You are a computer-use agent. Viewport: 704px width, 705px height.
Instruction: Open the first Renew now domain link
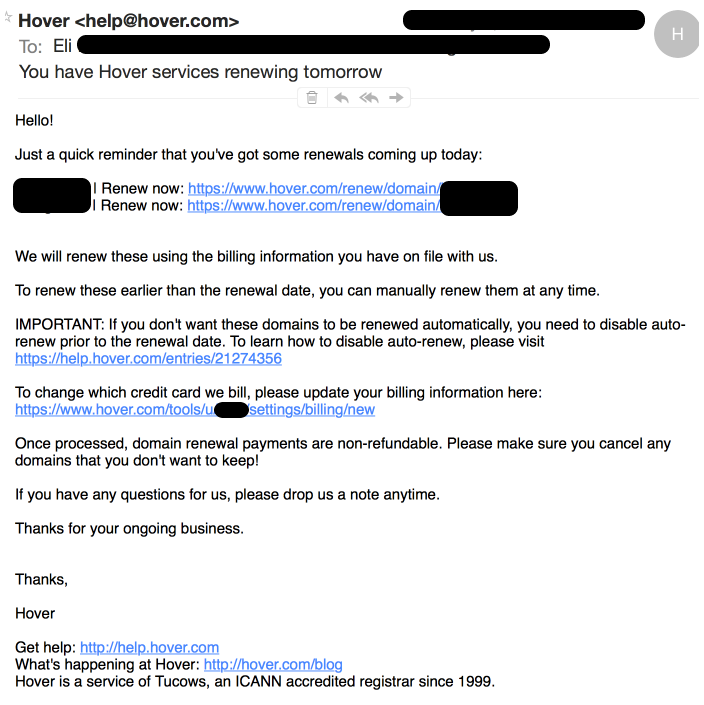pyautogui.click(x=314, y=188)
